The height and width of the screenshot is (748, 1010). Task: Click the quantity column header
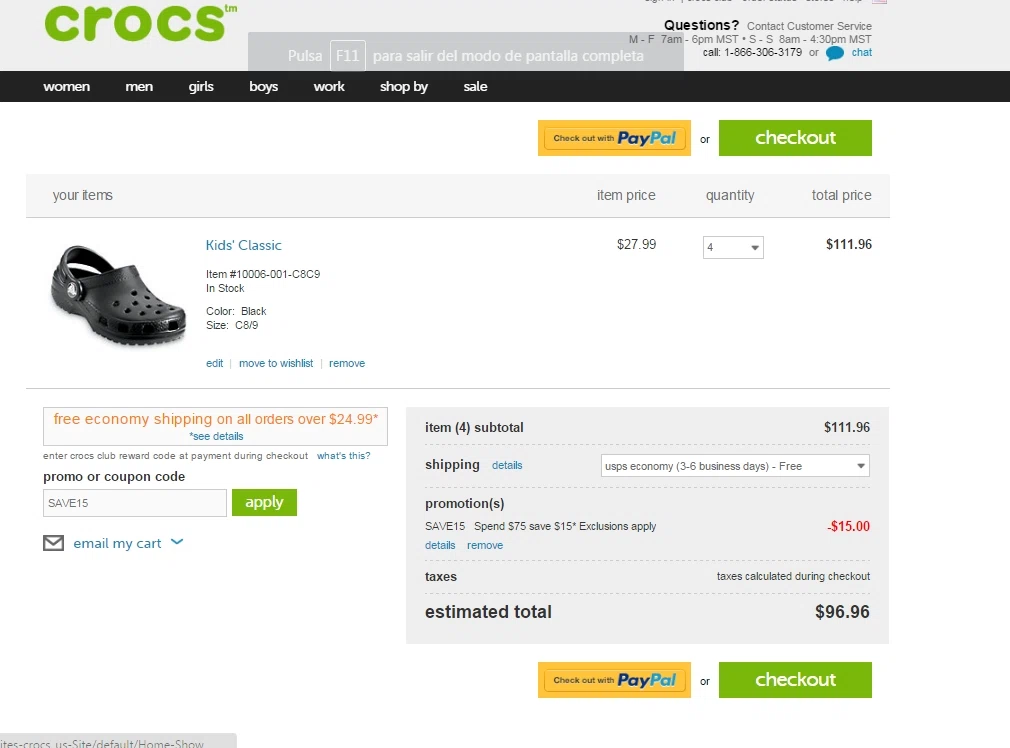coord(730,195)
